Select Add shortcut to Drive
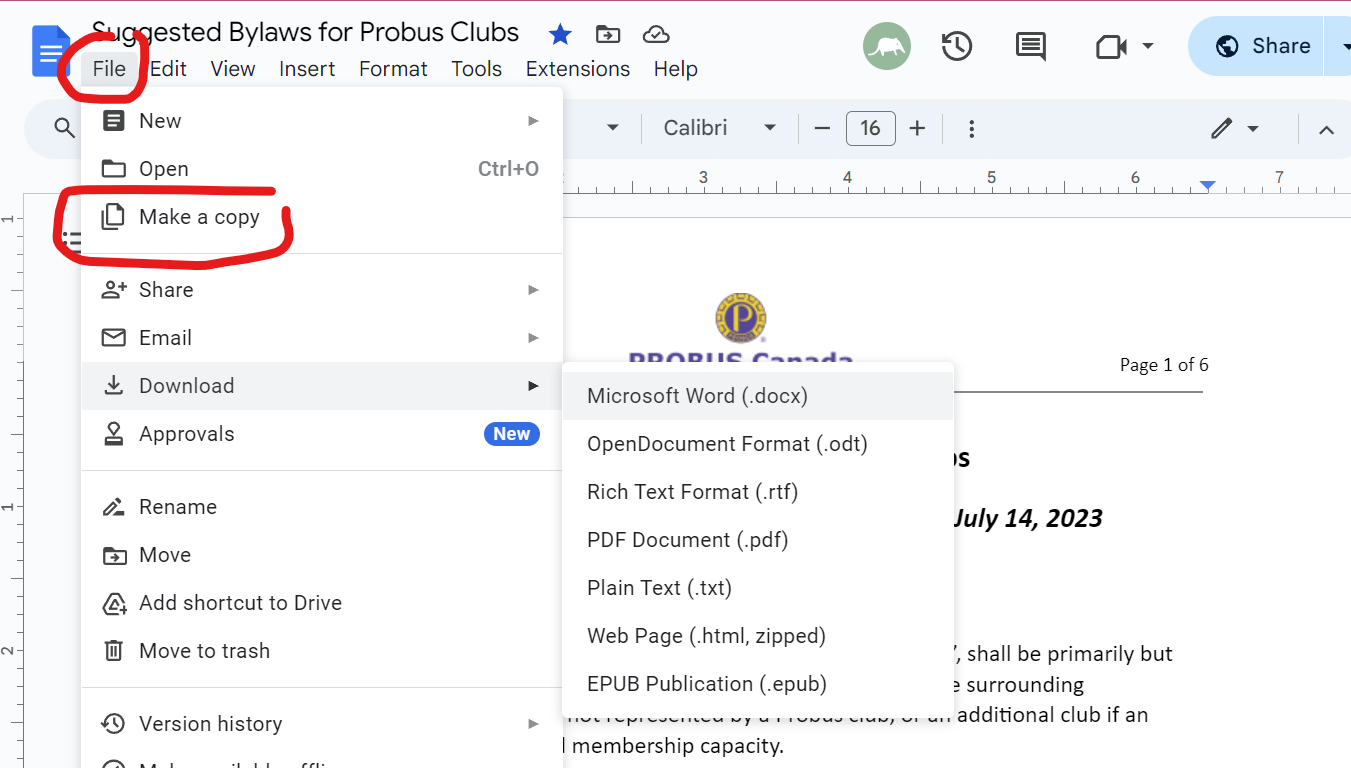1351x768 pixels. pyautogui.click(x=322, y=603)
